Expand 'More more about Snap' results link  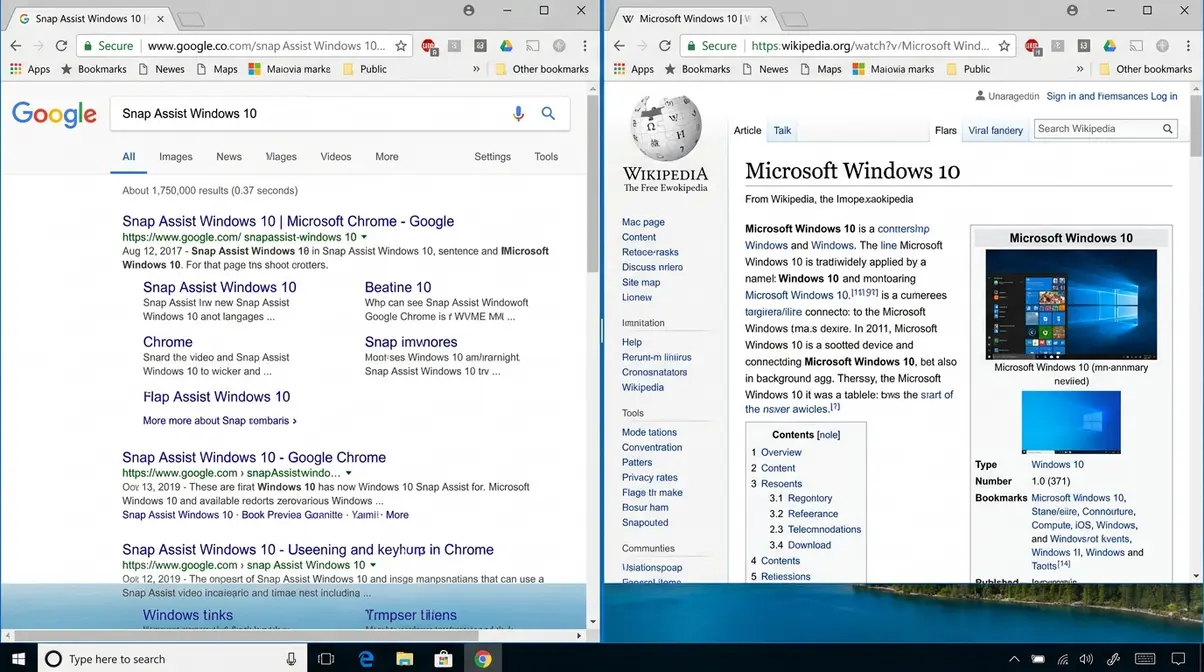(x=220, y=421)
